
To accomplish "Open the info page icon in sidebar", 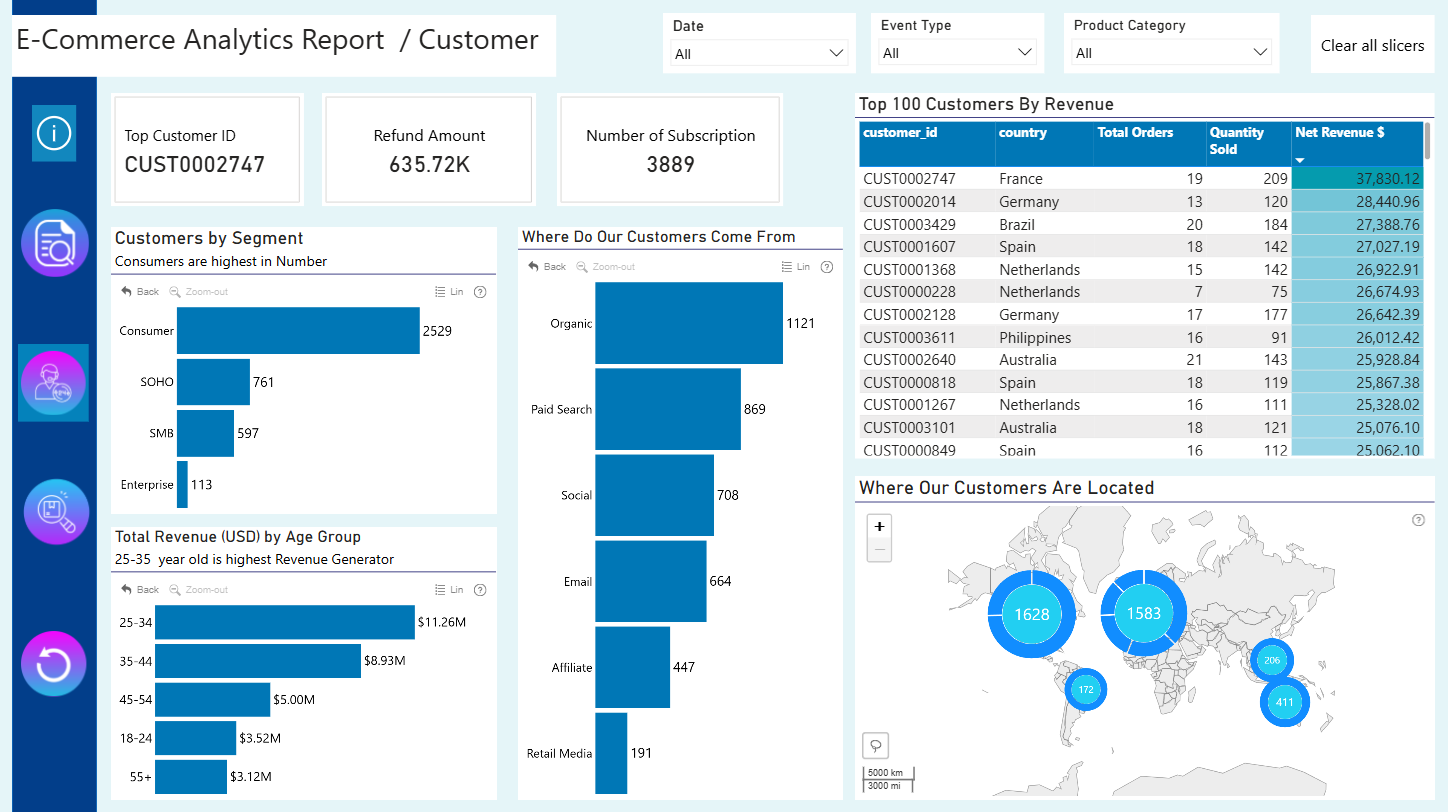I will (54, 133).
